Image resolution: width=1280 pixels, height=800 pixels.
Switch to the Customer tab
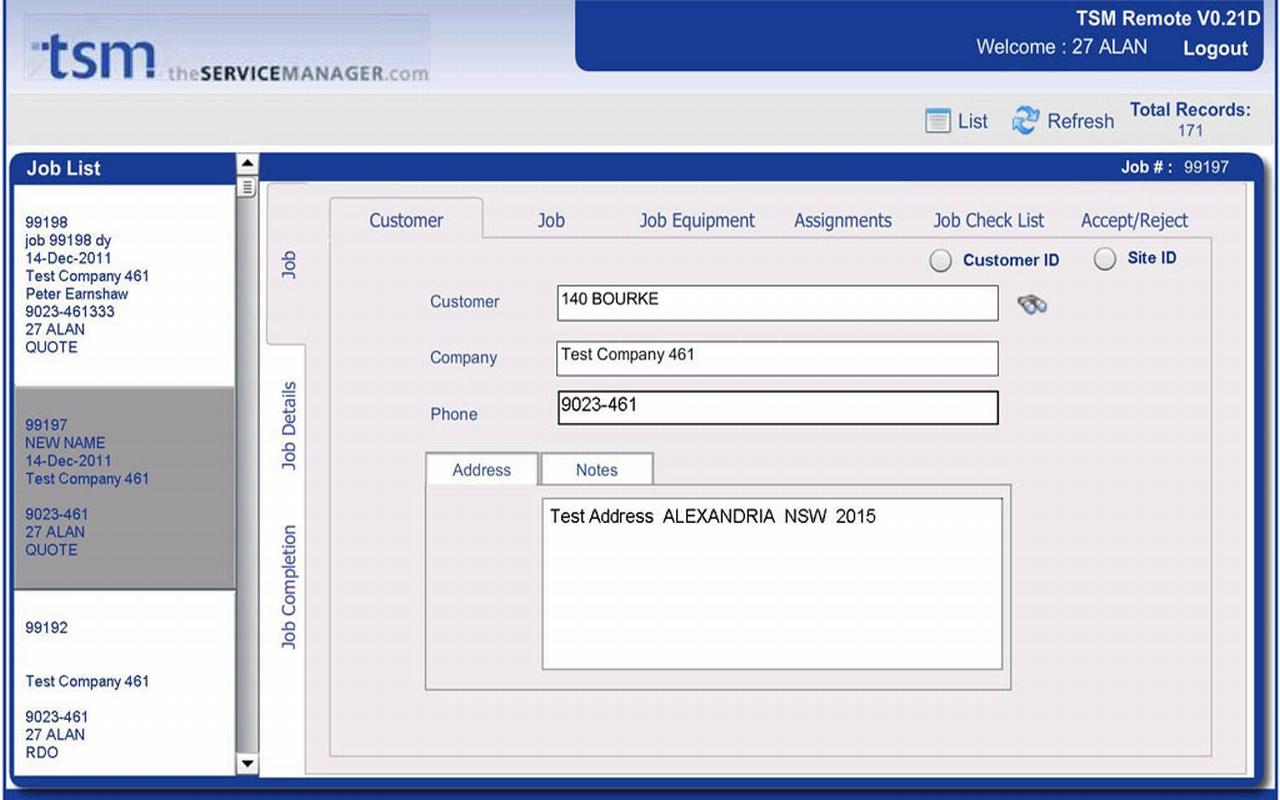click(x=406, y=220)
